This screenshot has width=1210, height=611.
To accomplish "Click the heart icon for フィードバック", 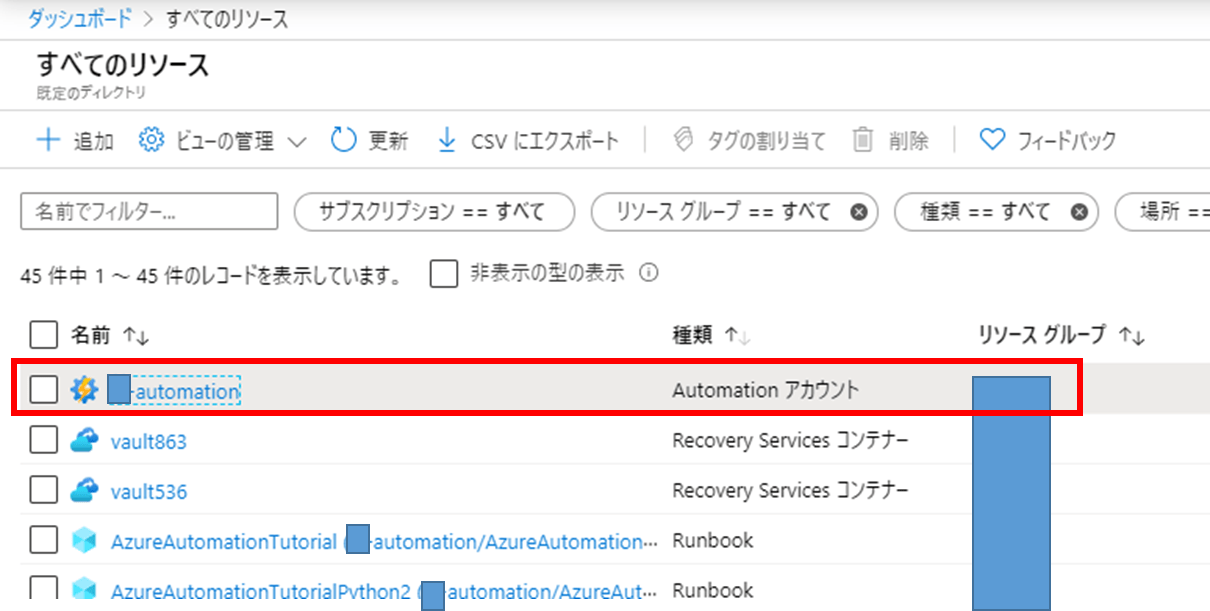I will 992,140.
